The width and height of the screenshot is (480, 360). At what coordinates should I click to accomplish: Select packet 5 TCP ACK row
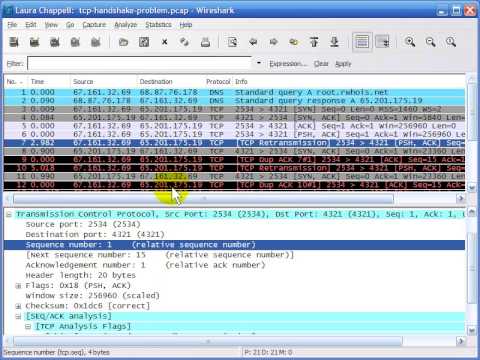tap(235, 126)
